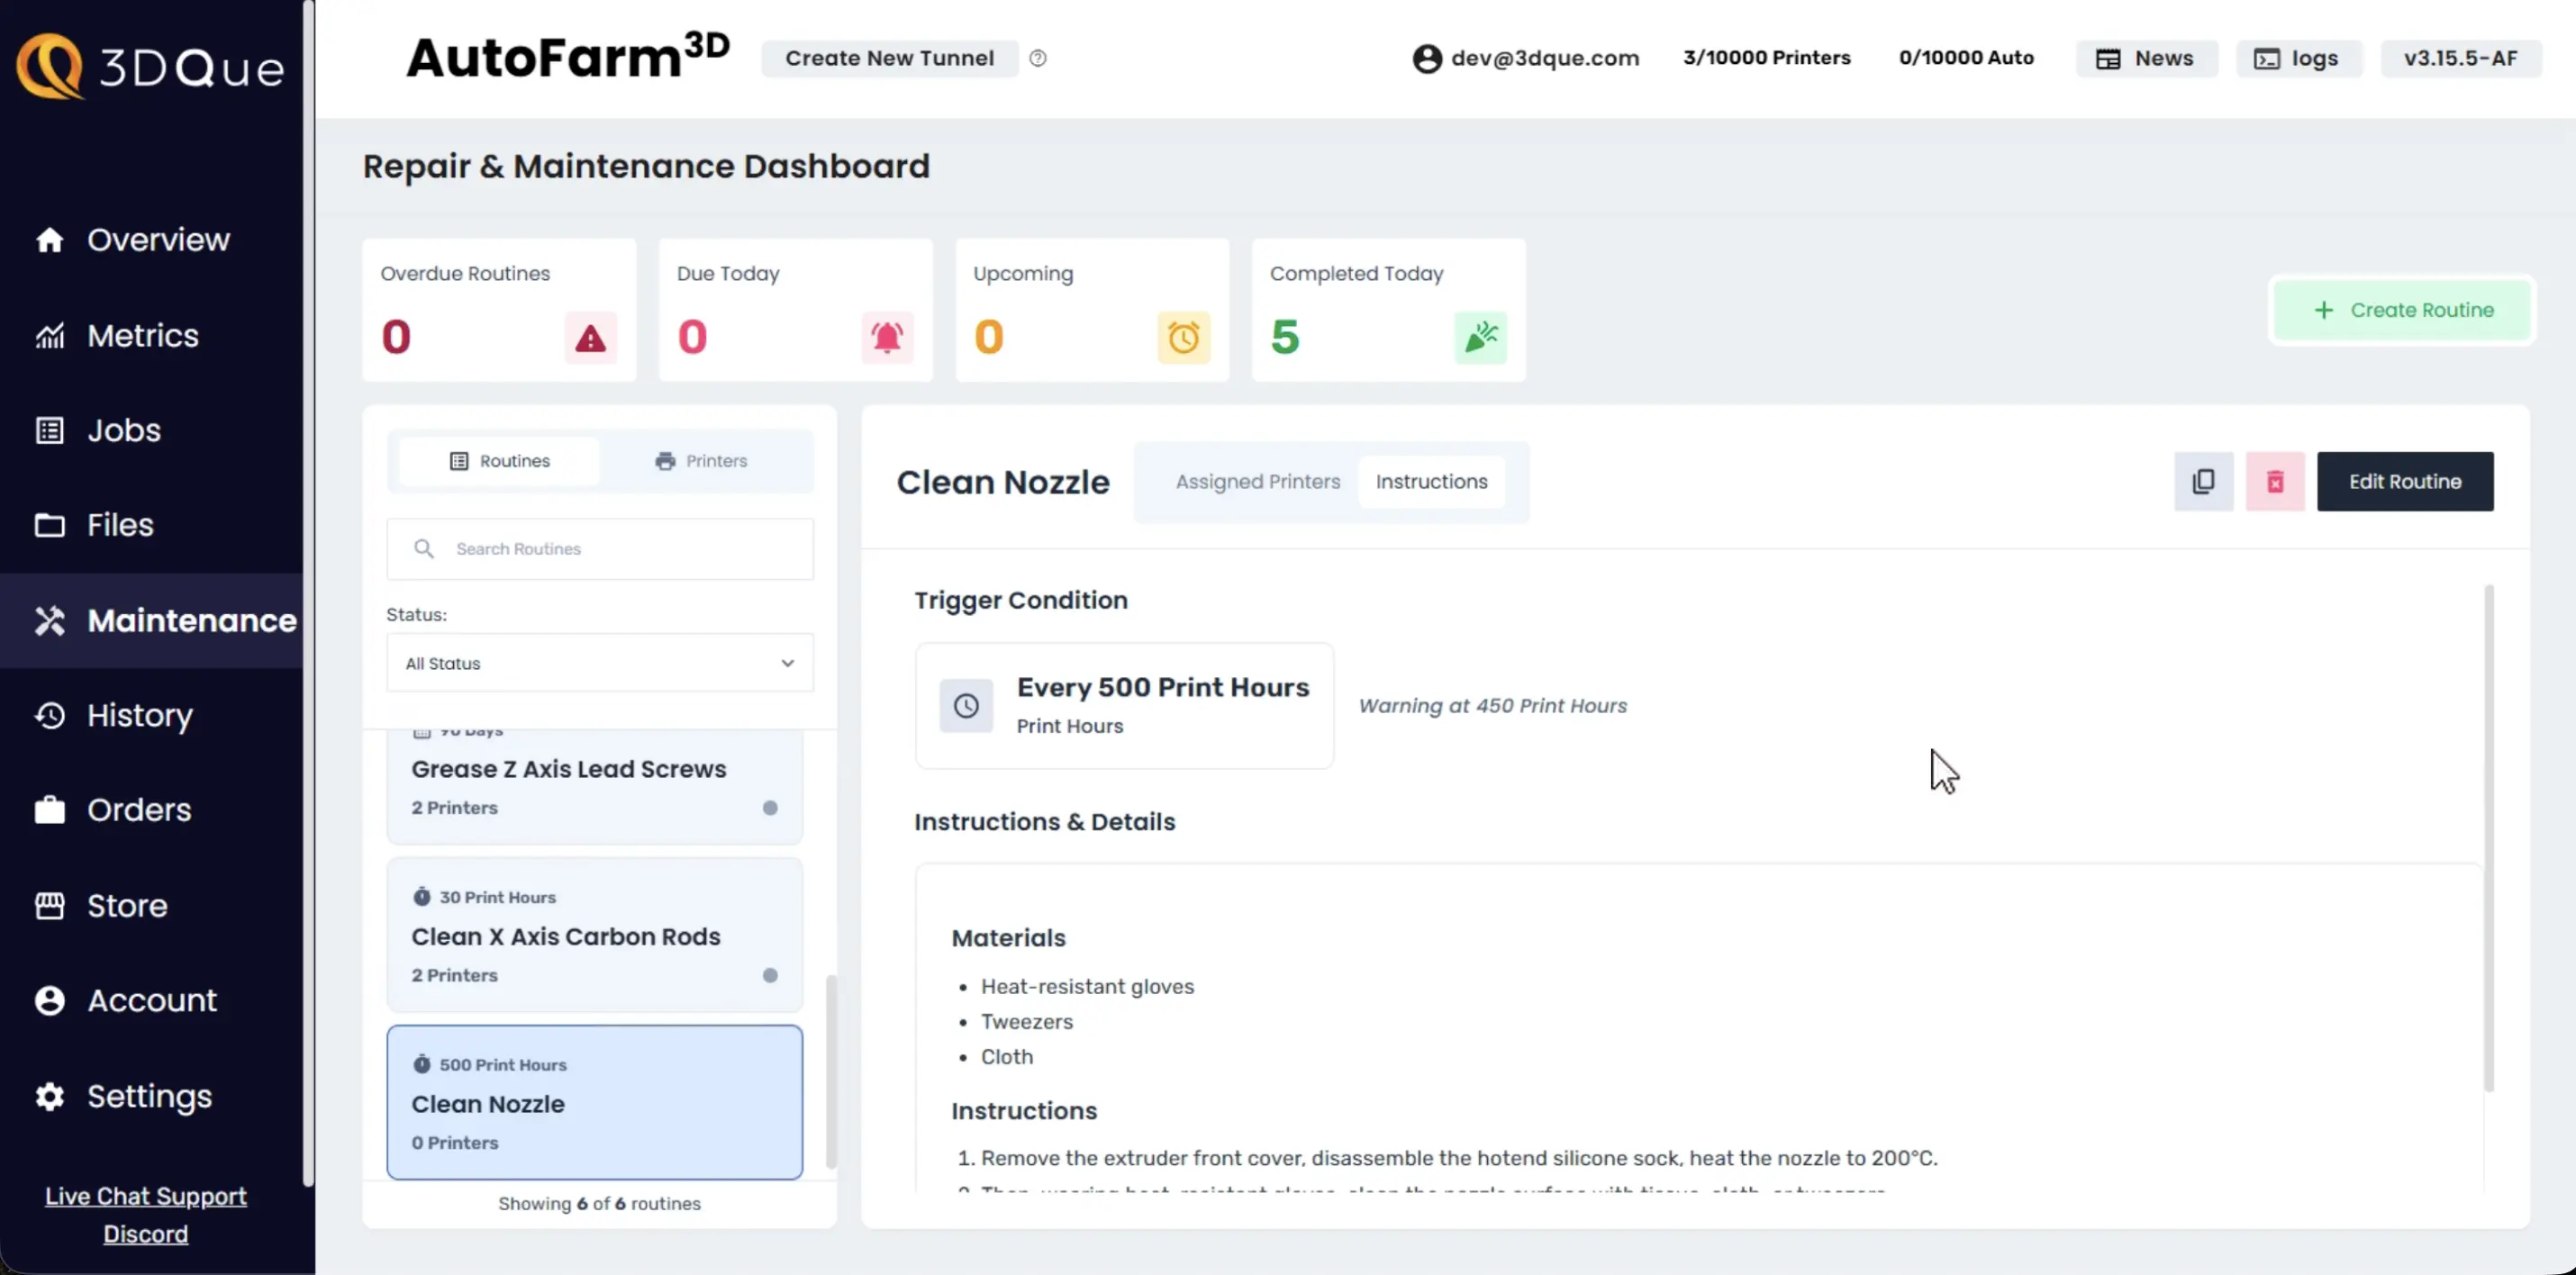2576x1275 pixels.
Task: Open History in the sidebar
Action: pos(140,716)
